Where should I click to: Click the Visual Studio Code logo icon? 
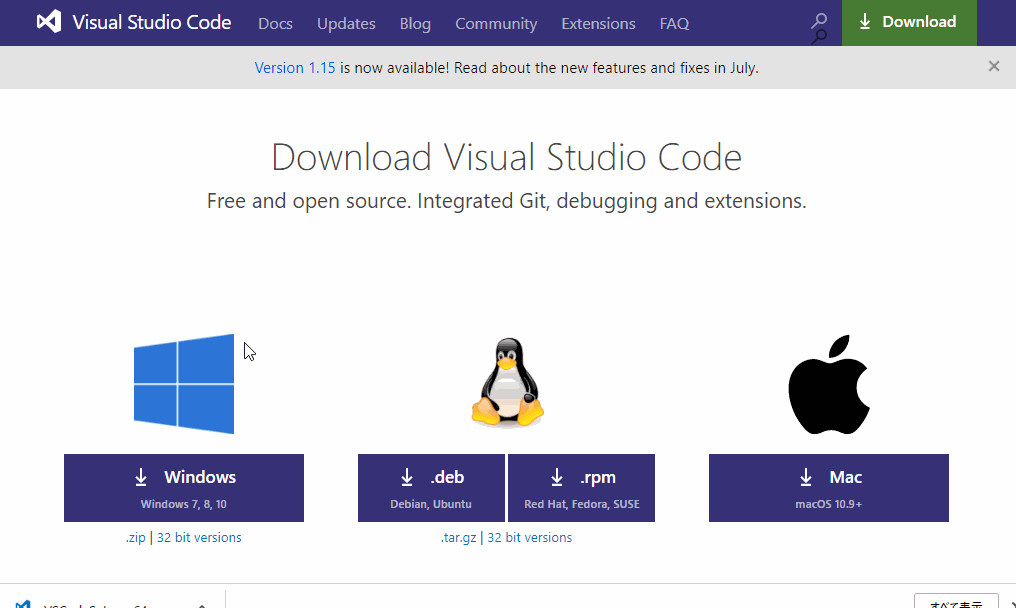click(48, 22)
